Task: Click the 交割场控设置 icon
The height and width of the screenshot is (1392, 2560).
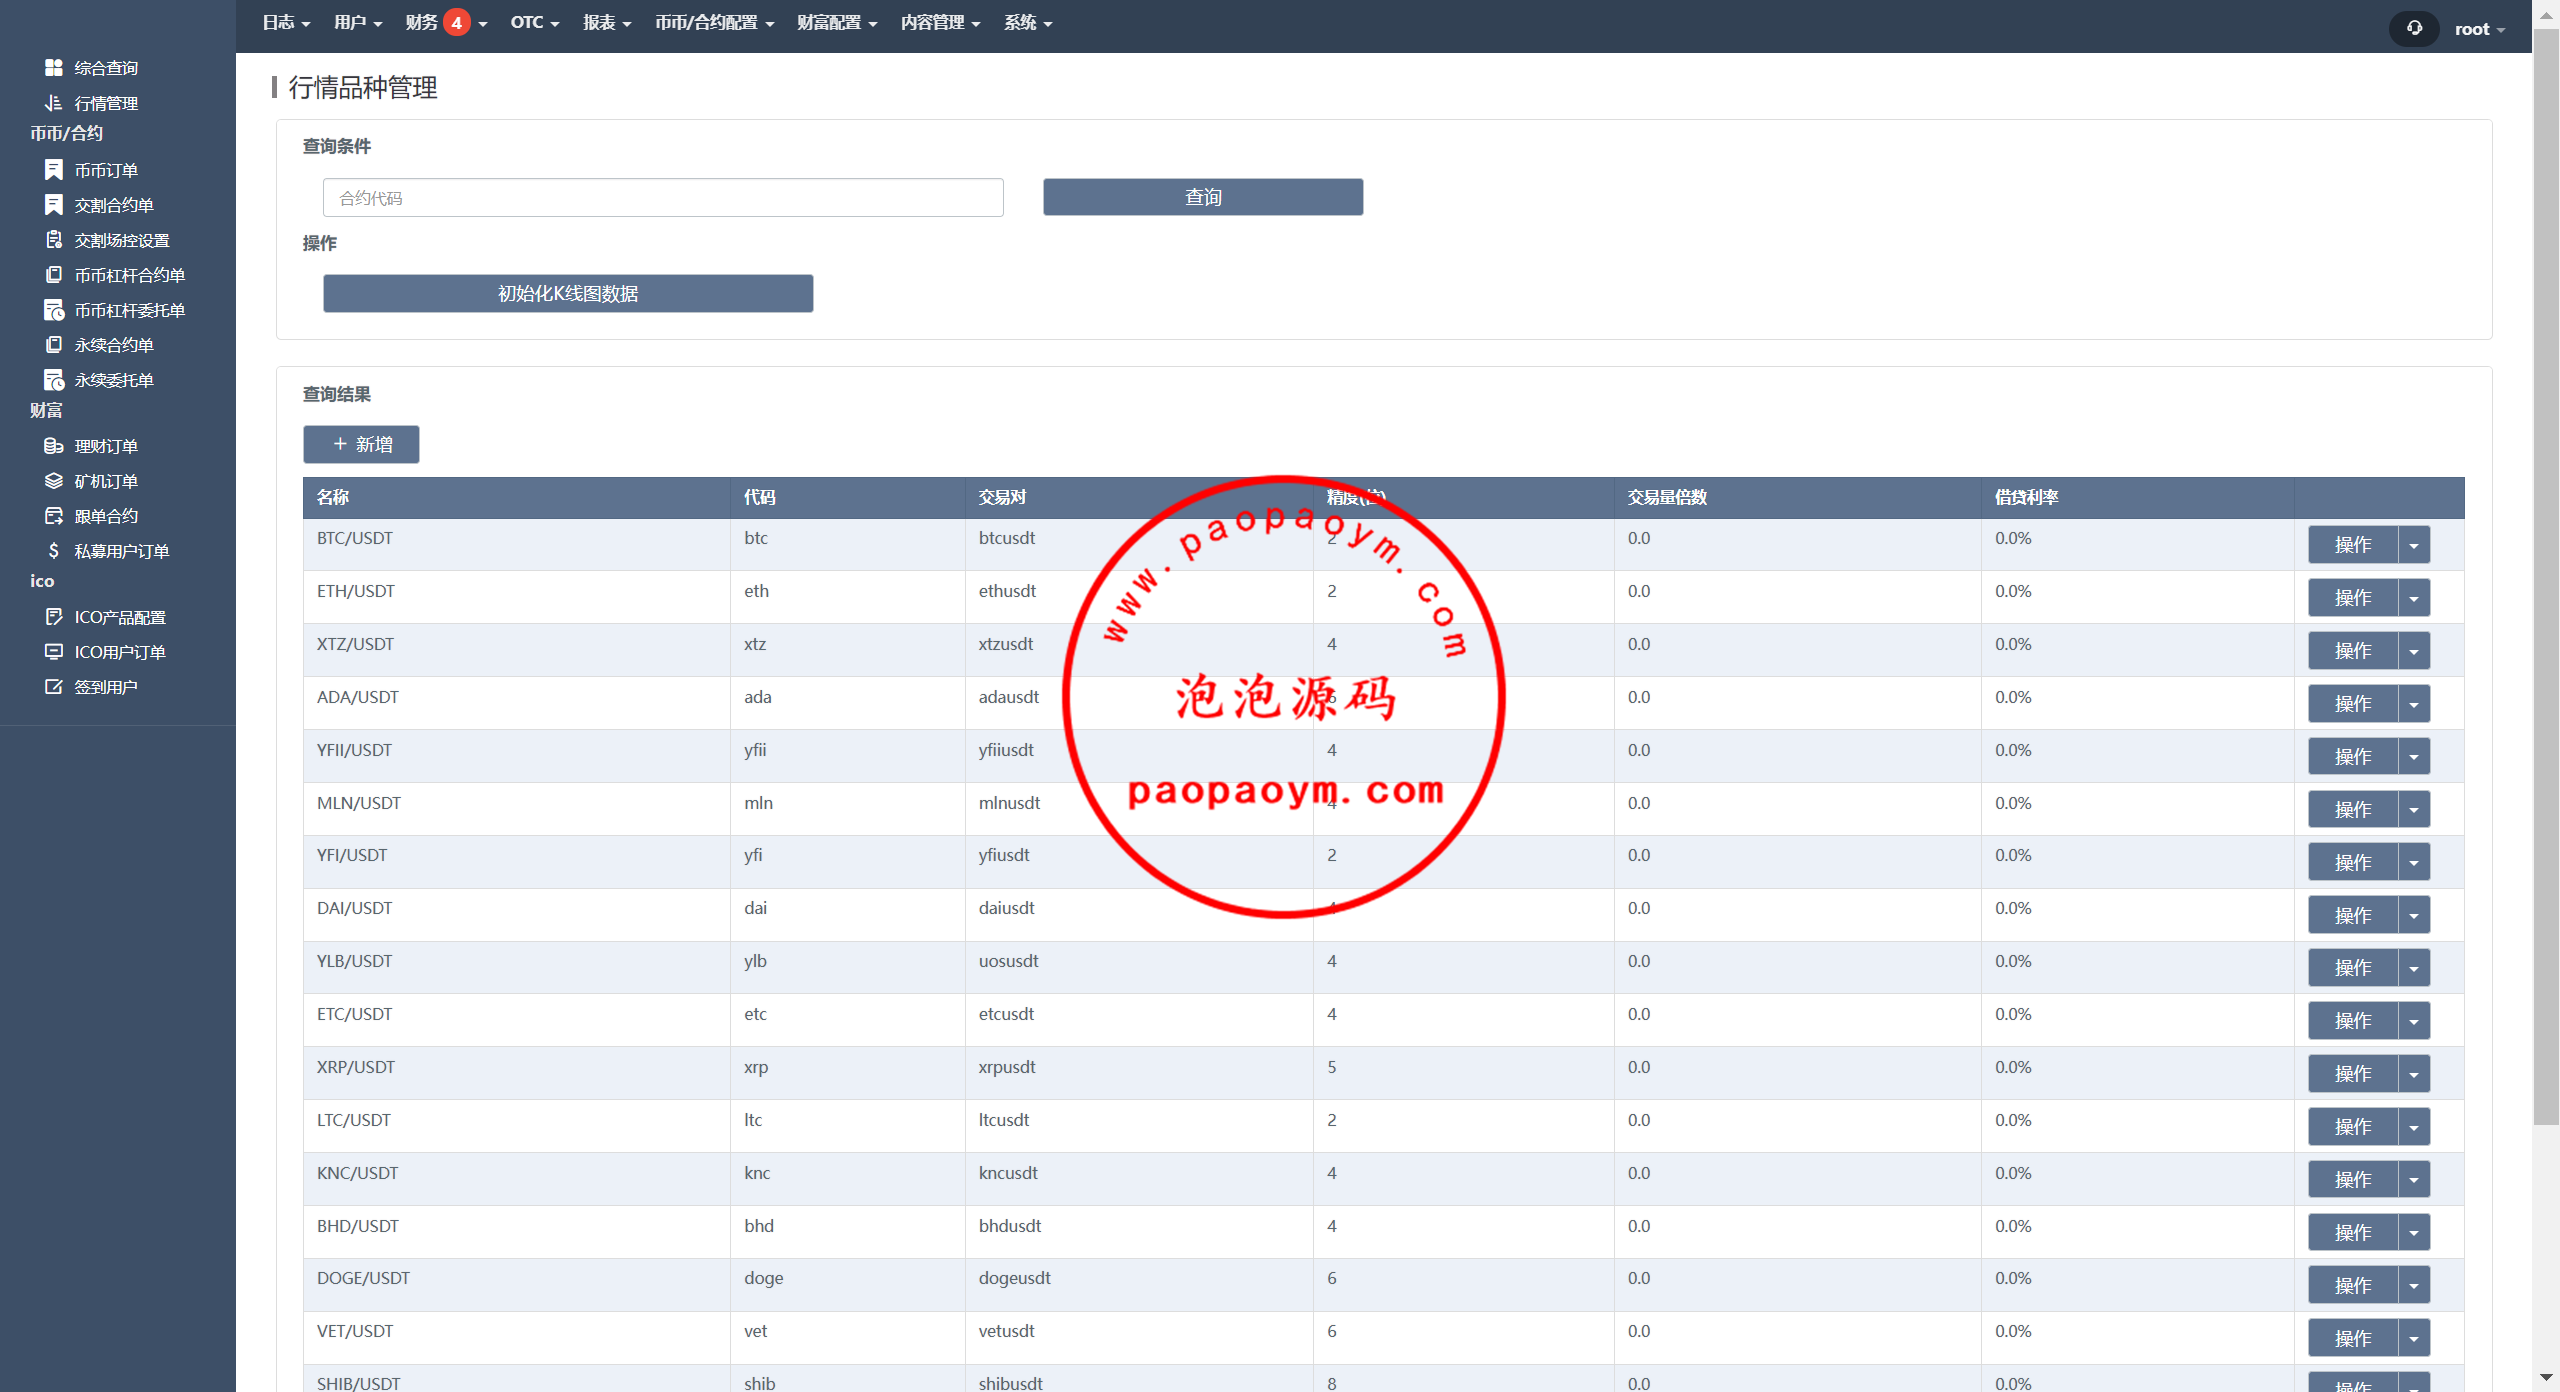Action: (x=54, y=240)
